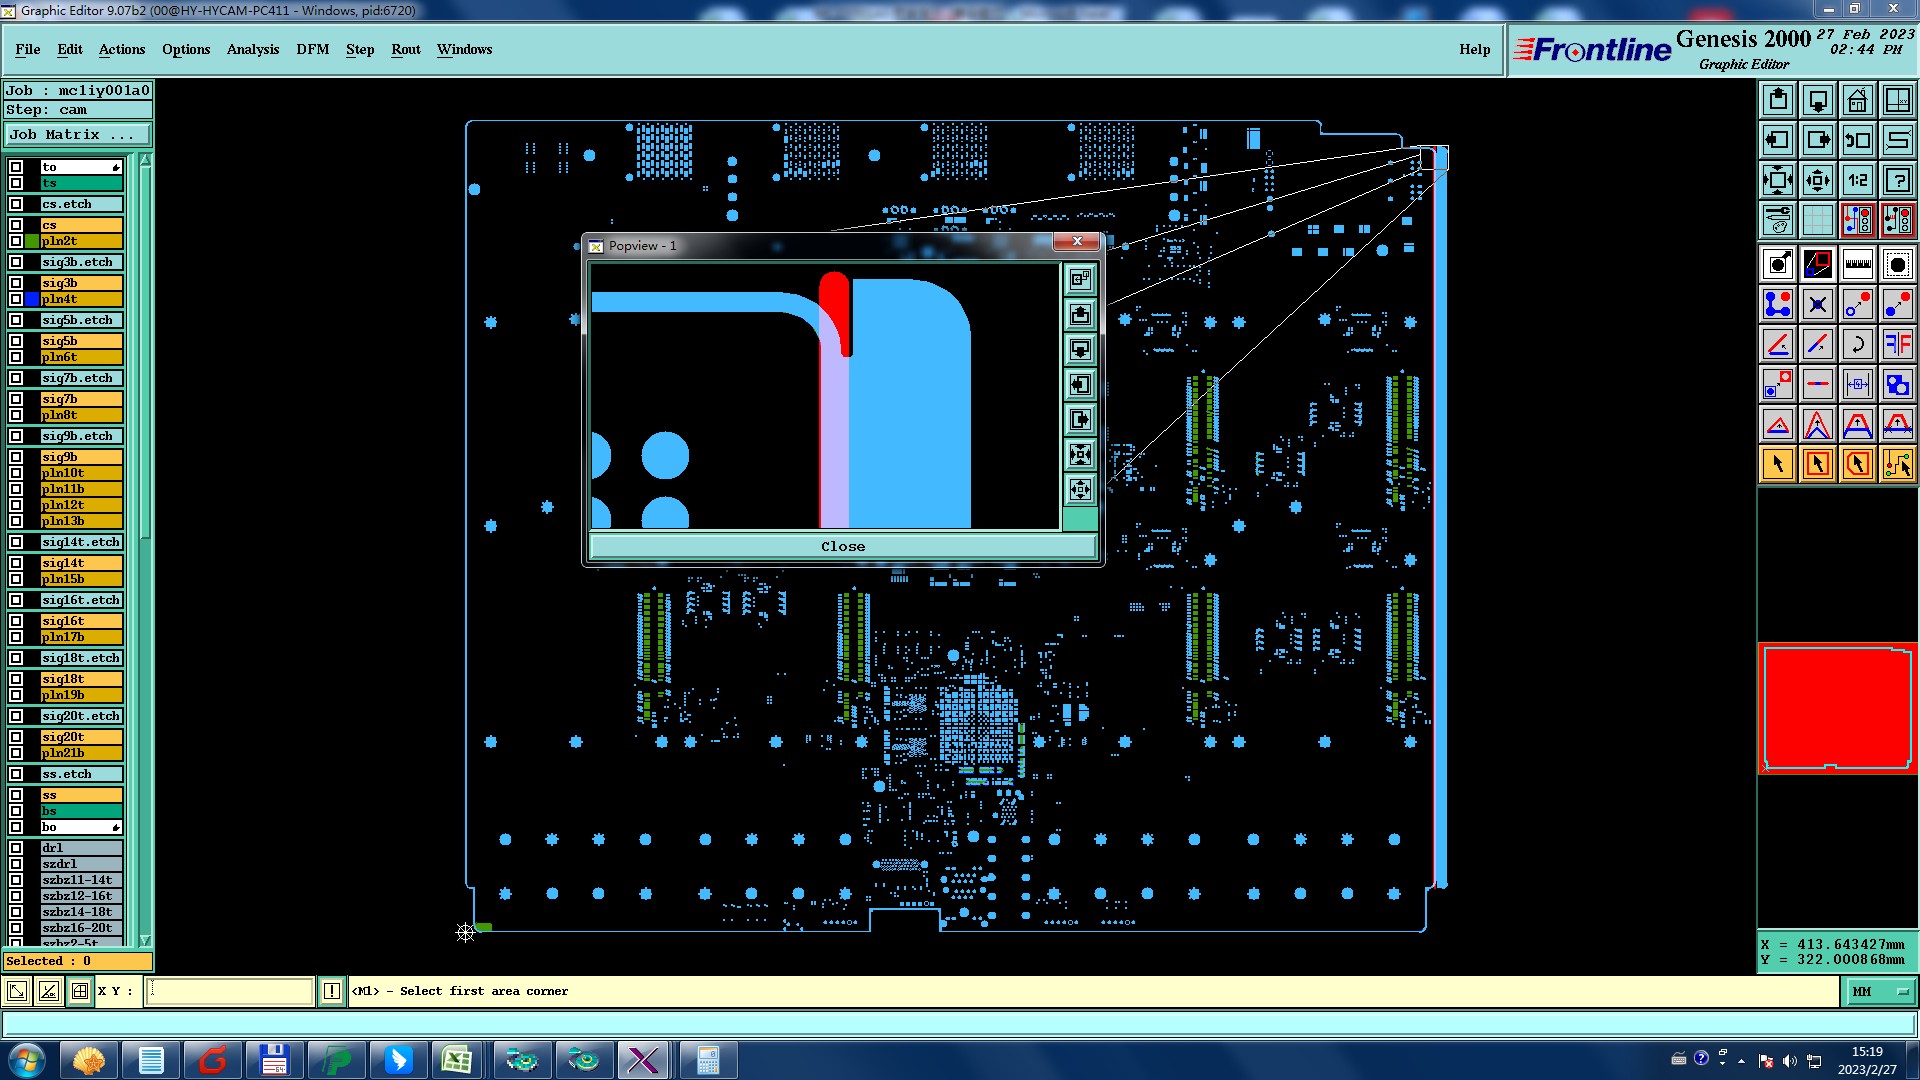Select the pln21b layer name

coord(81,753)
